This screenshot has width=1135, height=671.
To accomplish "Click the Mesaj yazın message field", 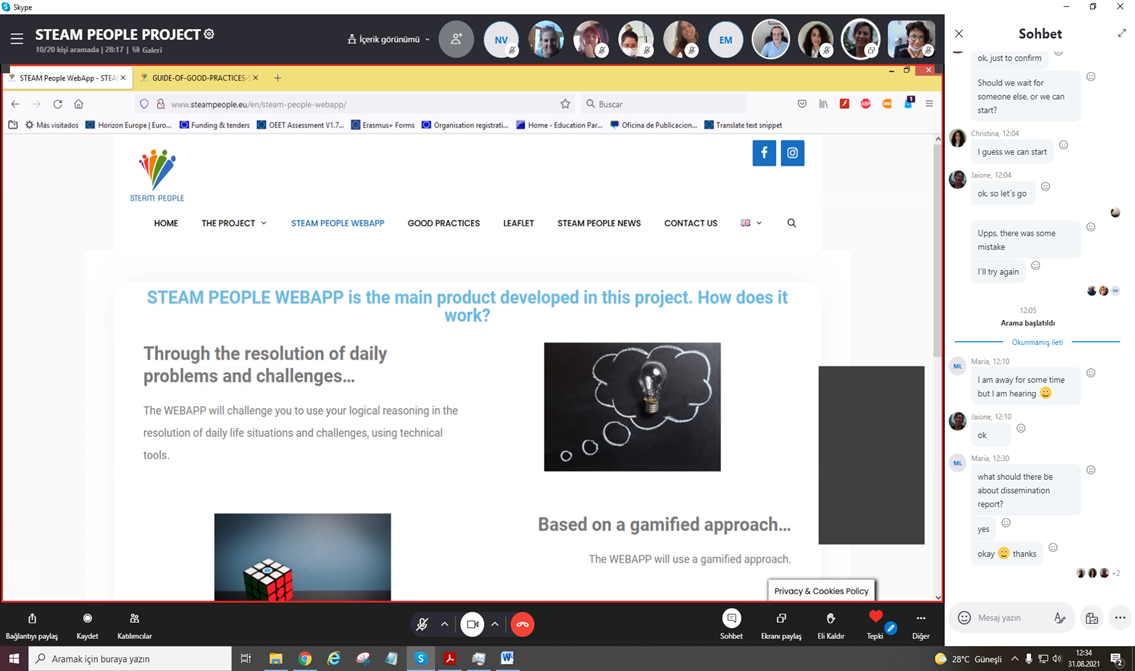I will [1010, 618].
